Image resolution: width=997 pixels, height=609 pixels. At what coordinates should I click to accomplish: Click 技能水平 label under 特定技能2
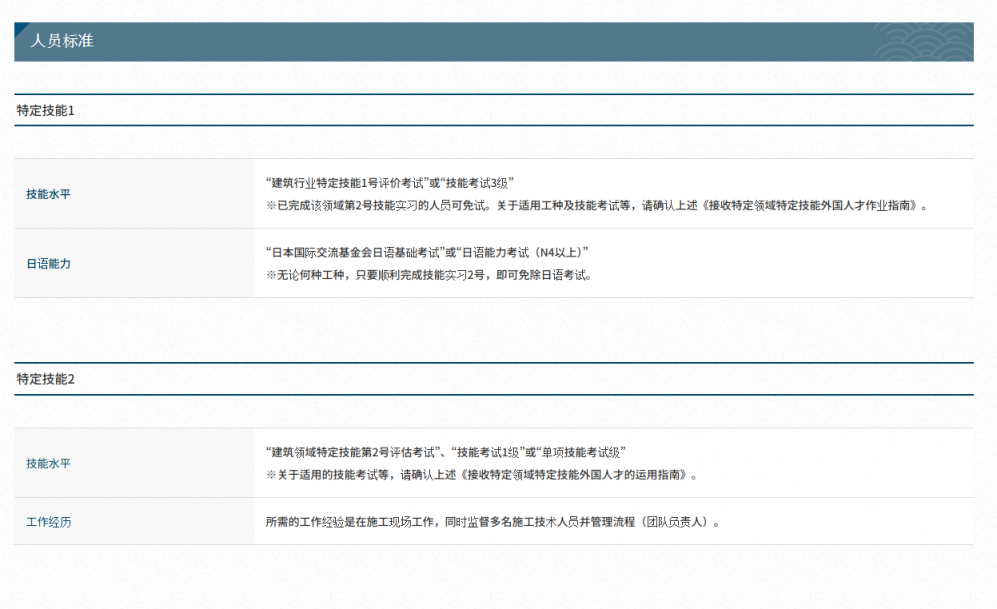pos(48,463)
